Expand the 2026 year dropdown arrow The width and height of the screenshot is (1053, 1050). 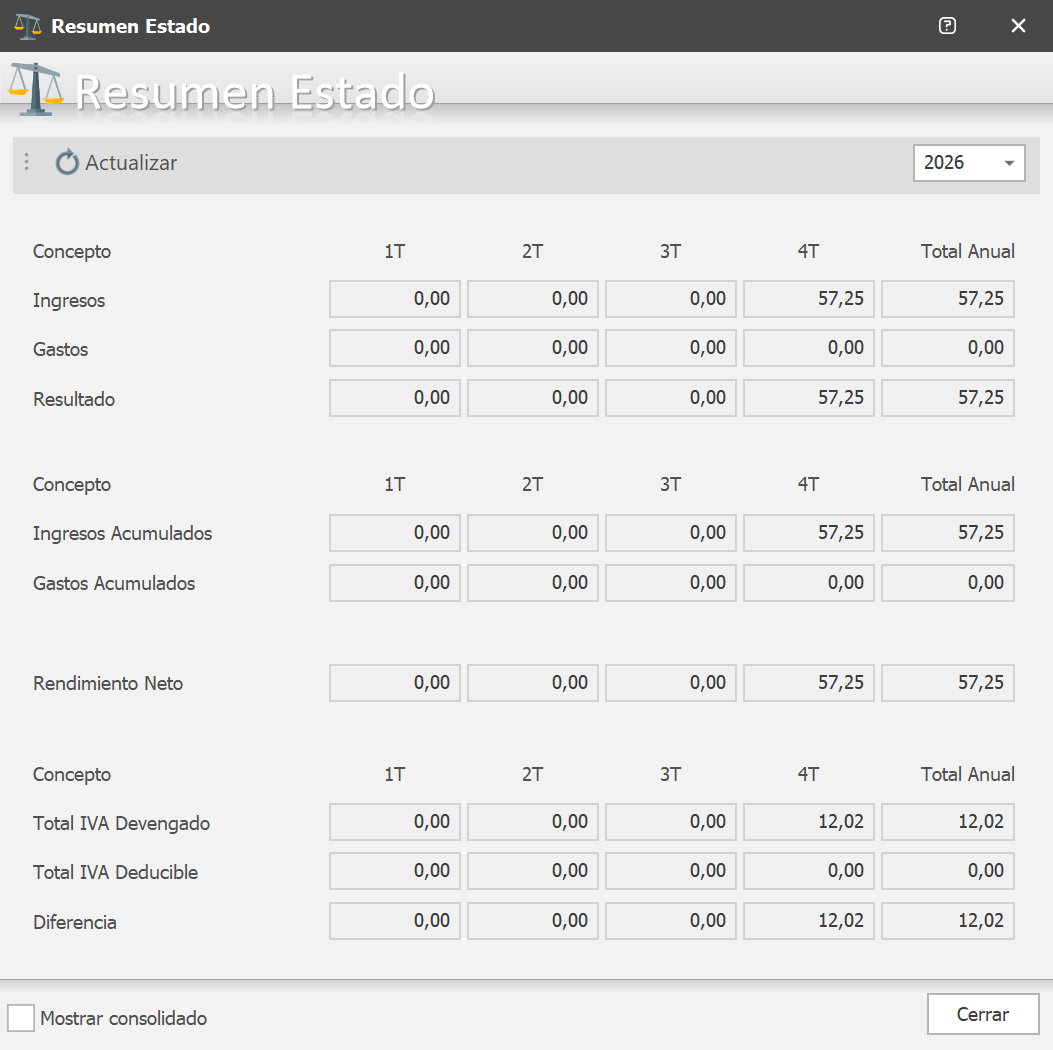[1009, 163]
